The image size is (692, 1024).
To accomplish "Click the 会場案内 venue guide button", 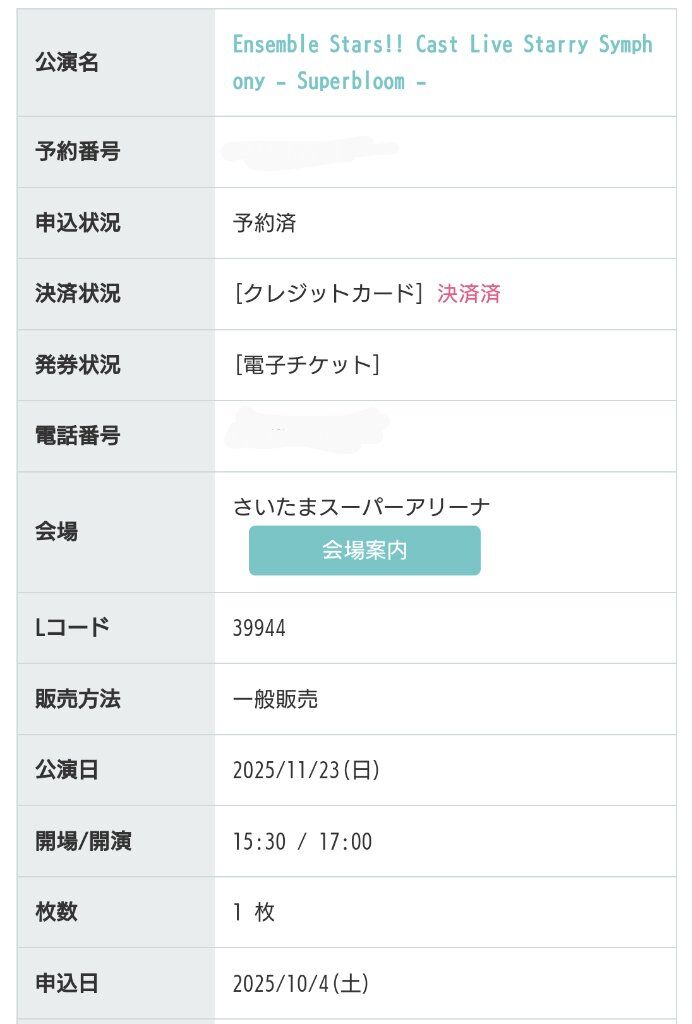I will 364,551.
